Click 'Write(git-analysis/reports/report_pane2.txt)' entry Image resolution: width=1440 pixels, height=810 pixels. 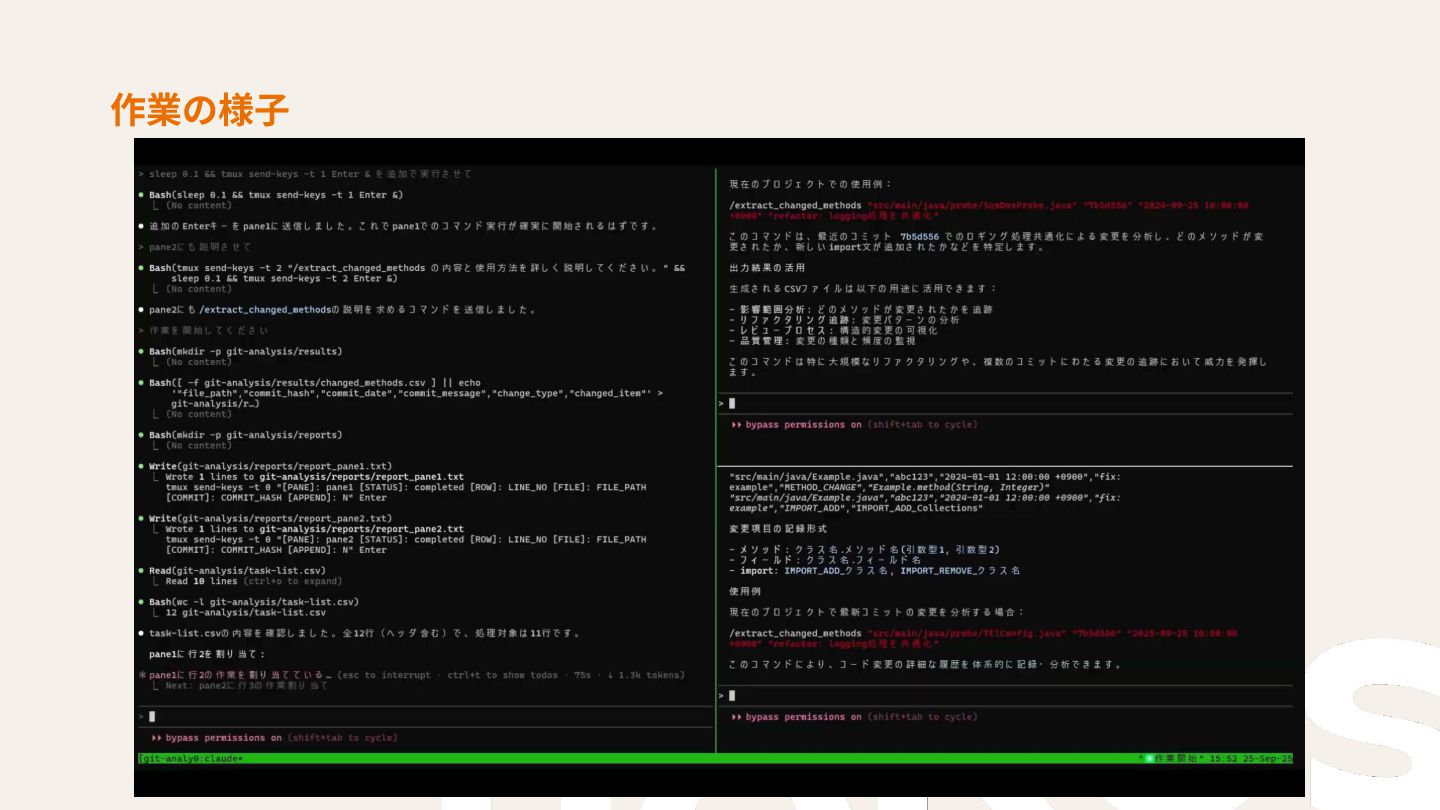(x=270, y=518)
